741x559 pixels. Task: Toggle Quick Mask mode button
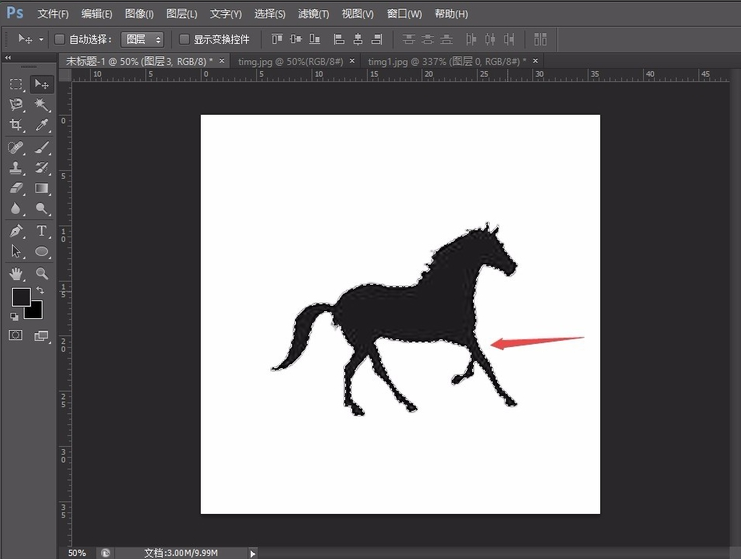tap(16, 336)
